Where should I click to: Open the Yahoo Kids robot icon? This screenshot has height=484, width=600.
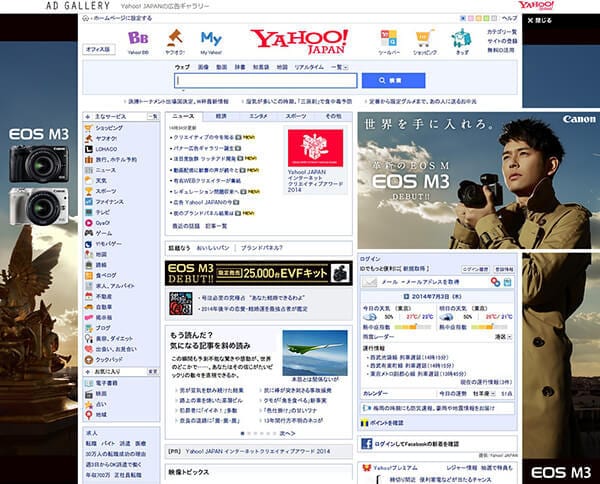pos(461,38)
